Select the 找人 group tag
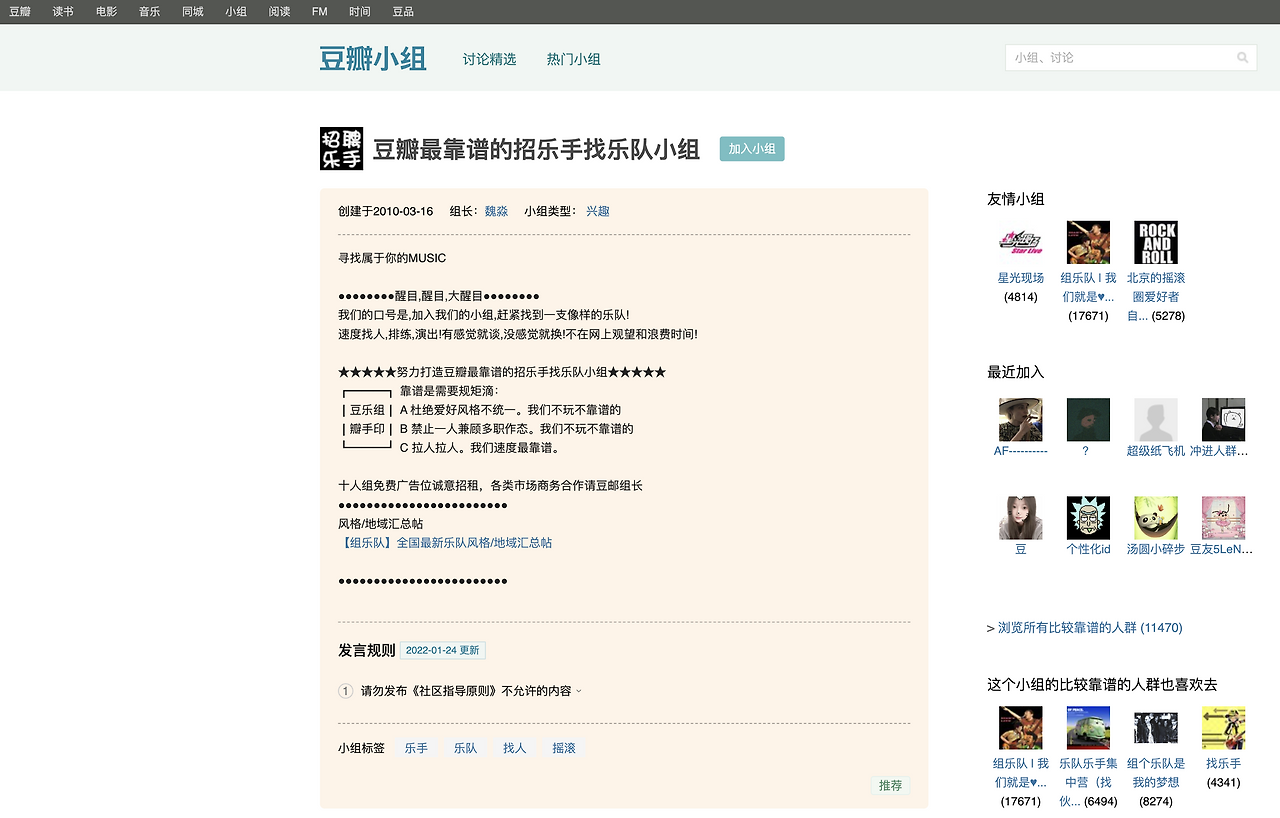Viewport: 1280px width, 818px height. tap(515, 748)
